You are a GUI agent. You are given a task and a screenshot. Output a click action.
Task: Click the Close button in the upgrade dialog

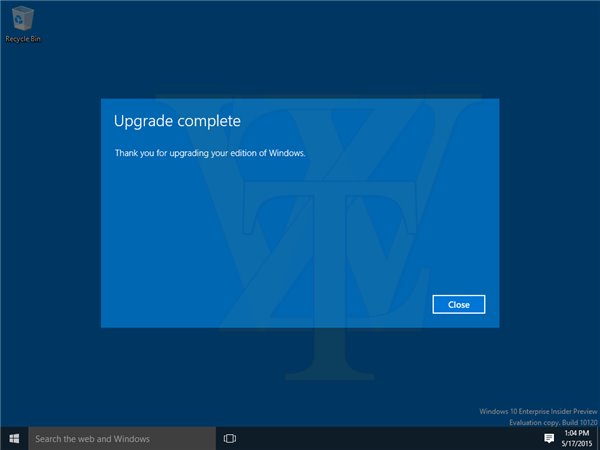point(459,304)
